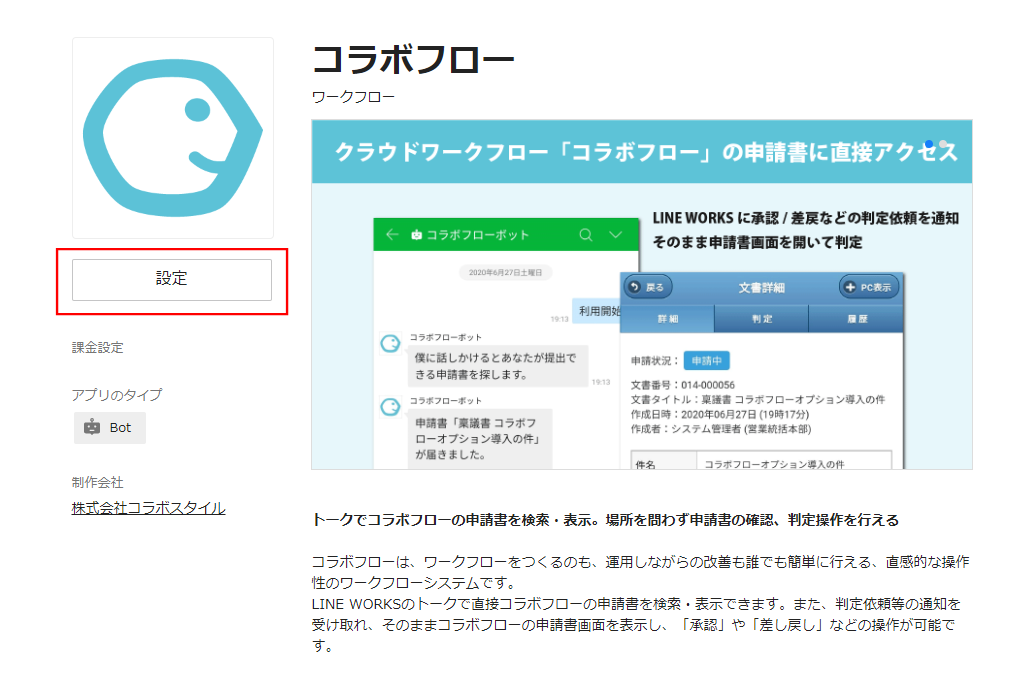Click the bot icon beside コラボフローボット title
The height and width of the screenshot is (677, 1025).
(x=417, y=233)
